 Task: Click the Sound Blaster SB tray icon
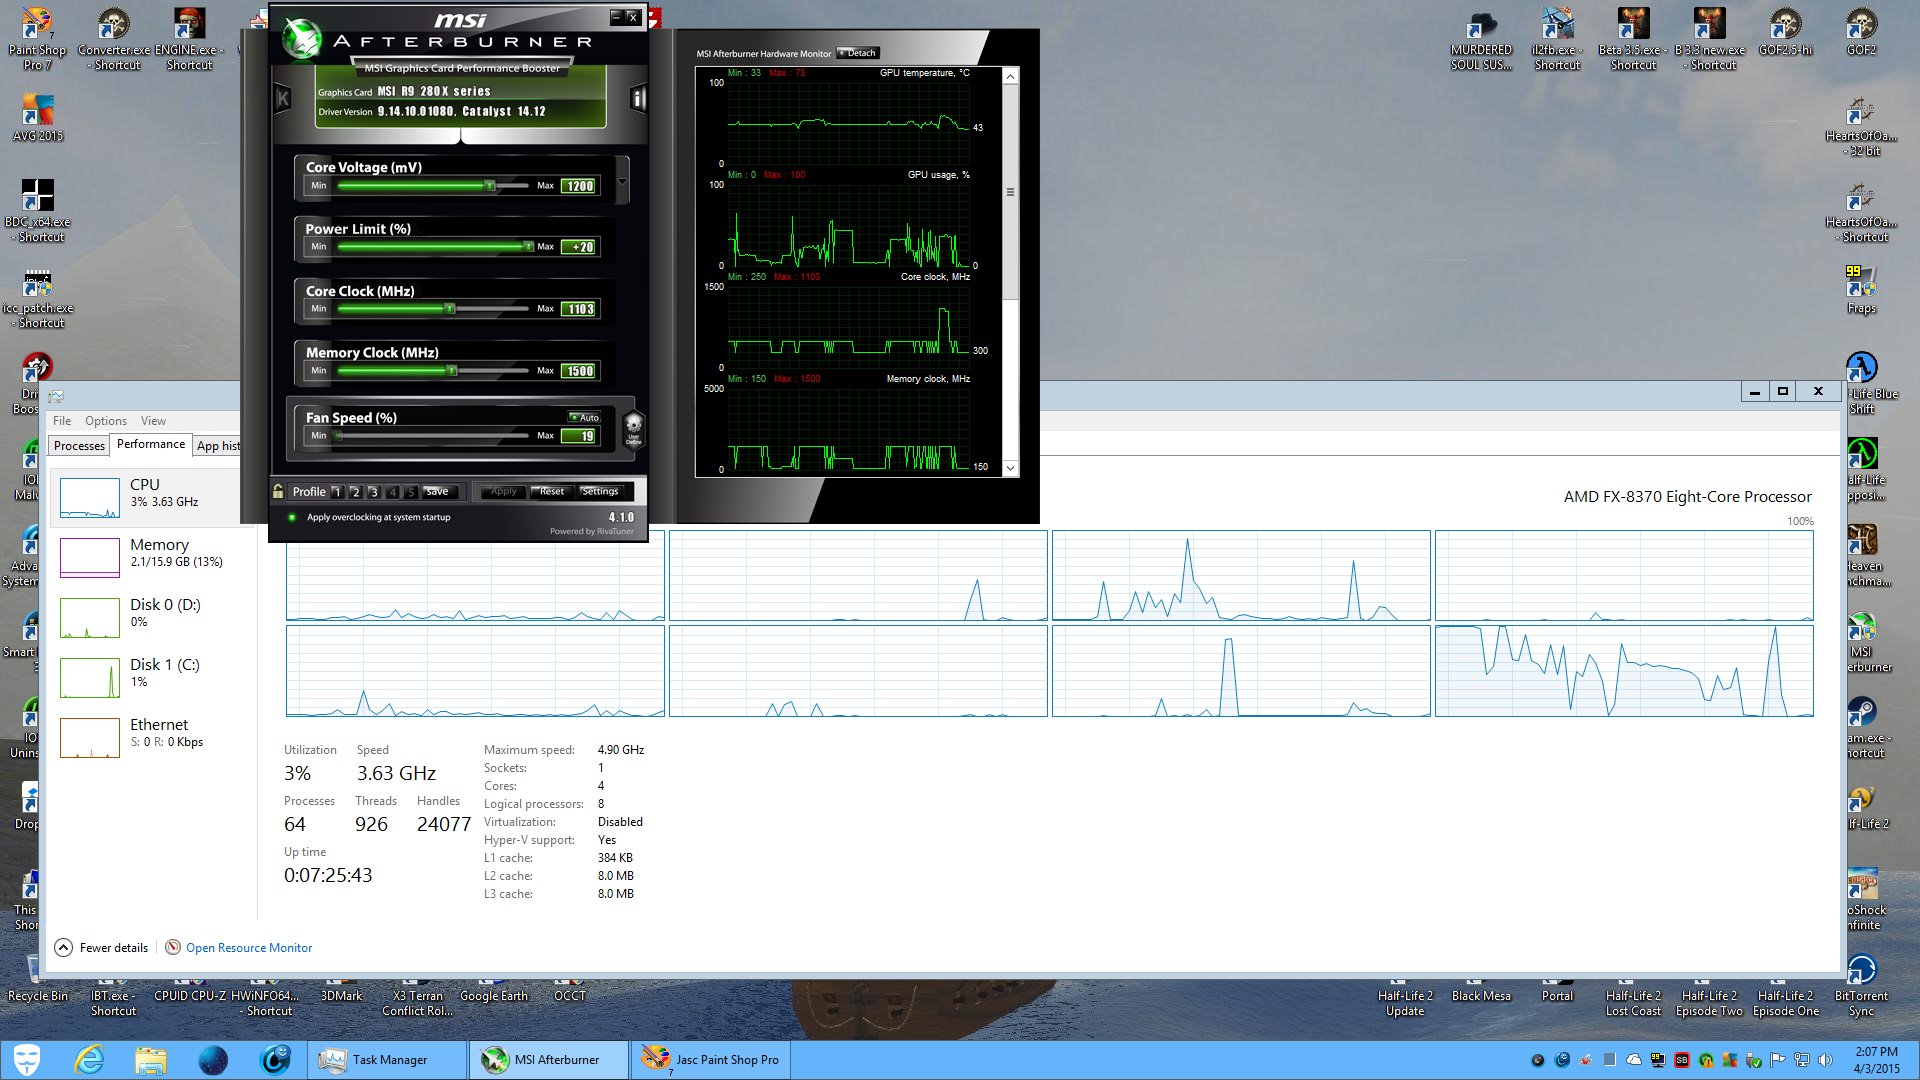click(x=1682, y=1060)
